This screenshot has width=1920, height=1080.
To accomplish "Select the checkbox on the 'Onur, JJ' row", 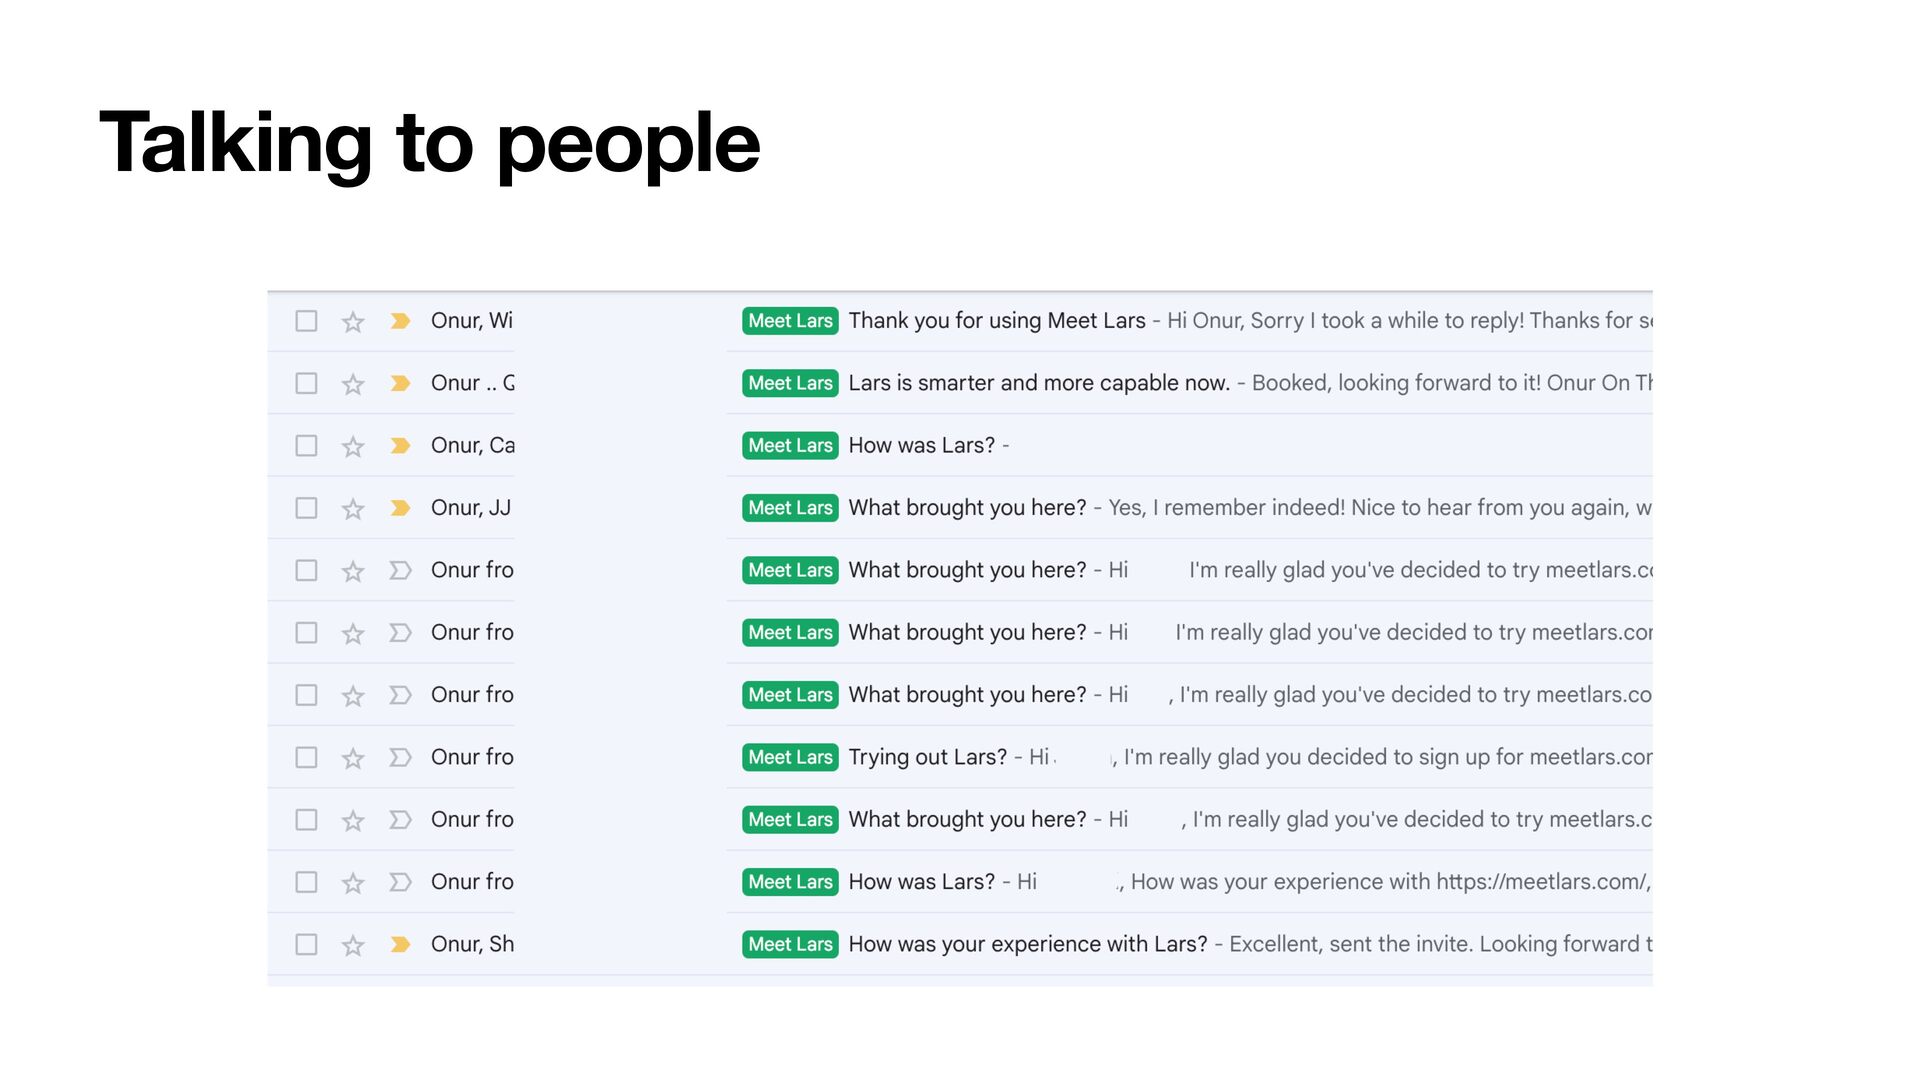I will tap(306, 508).
